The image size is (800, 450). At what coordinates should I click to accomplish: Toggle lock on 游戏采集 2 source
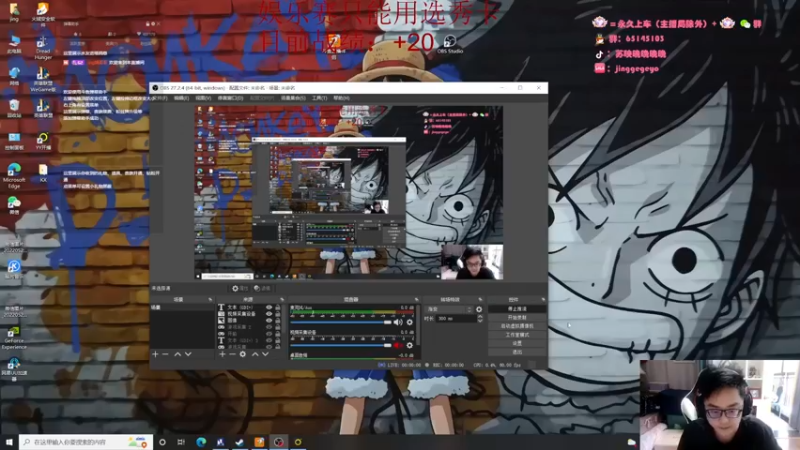pyautogui.click(x=278, y=328)
